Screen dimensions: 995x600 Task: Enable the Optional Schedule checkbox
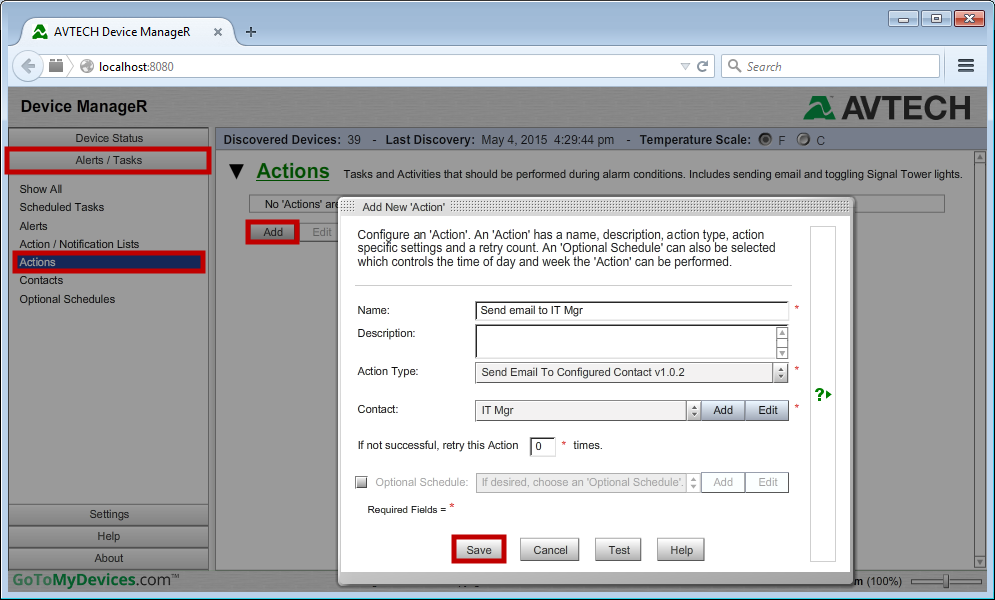(x=361, y=482)
